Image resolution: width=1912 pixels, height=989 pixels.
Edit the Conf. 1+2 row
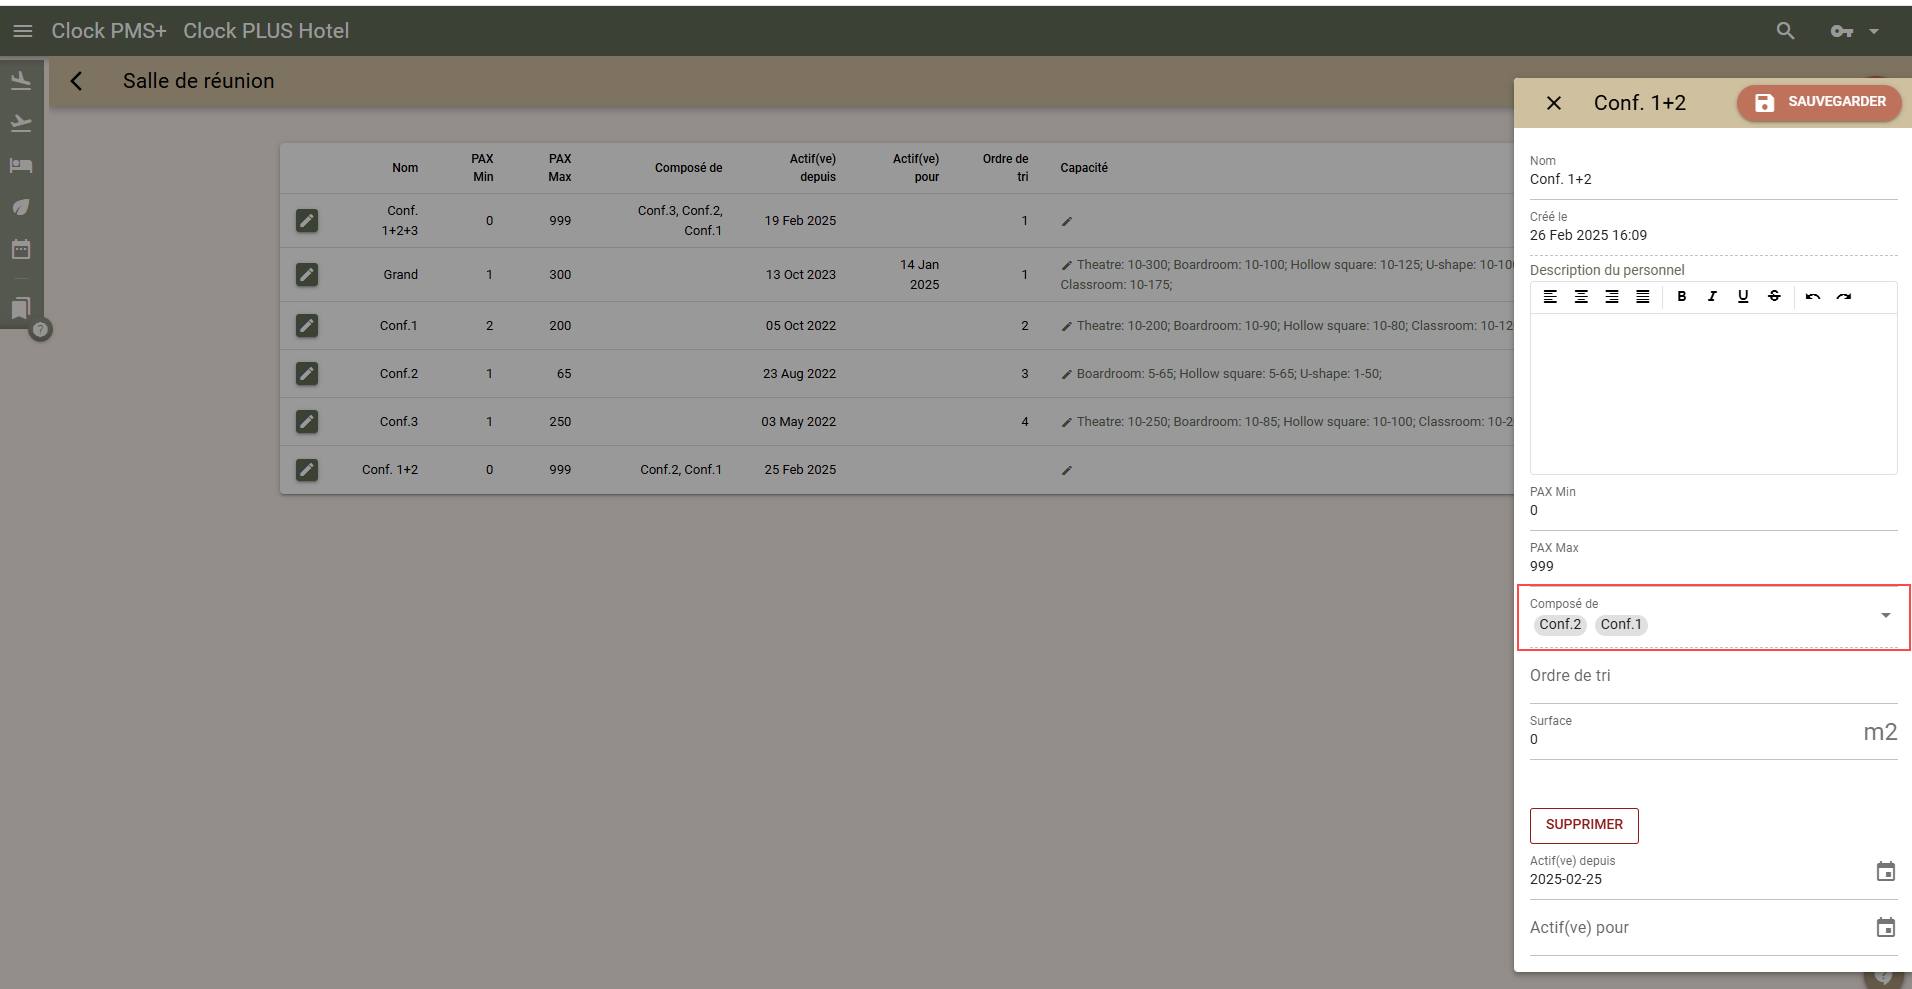307,470
